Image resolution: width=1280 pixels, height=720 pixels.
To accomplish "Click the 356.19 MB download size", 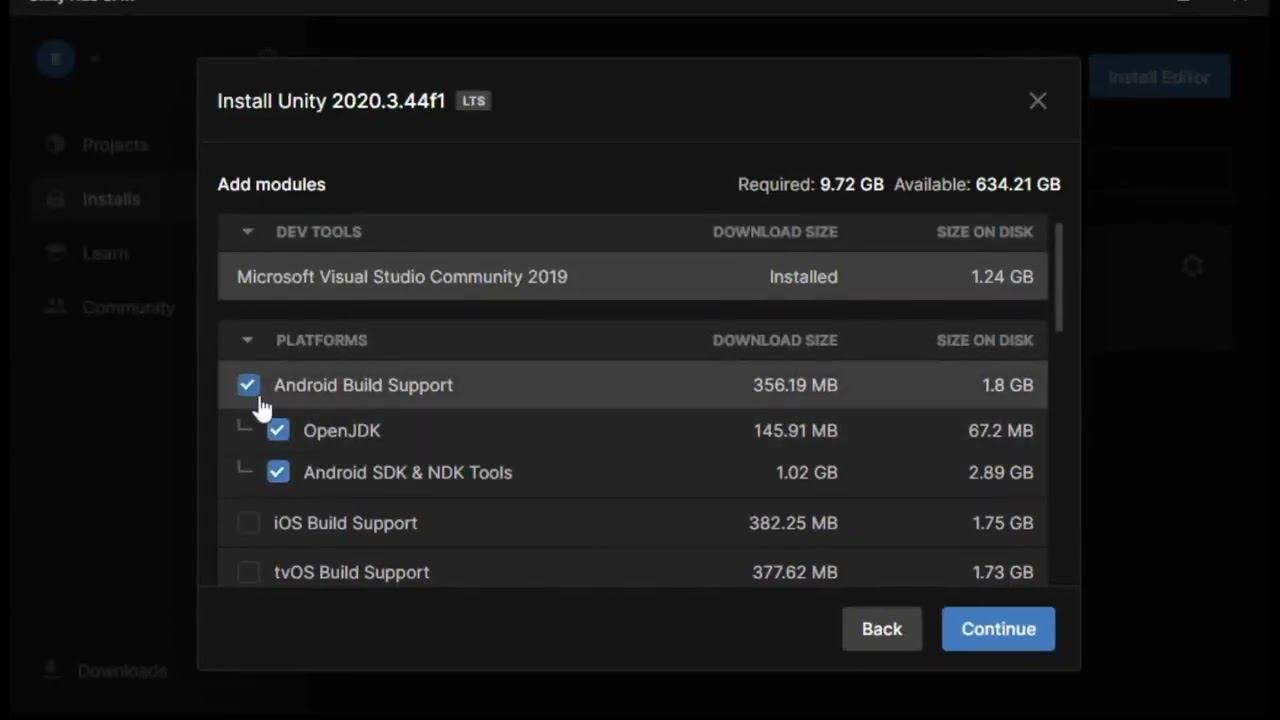I will coord(795,385).
